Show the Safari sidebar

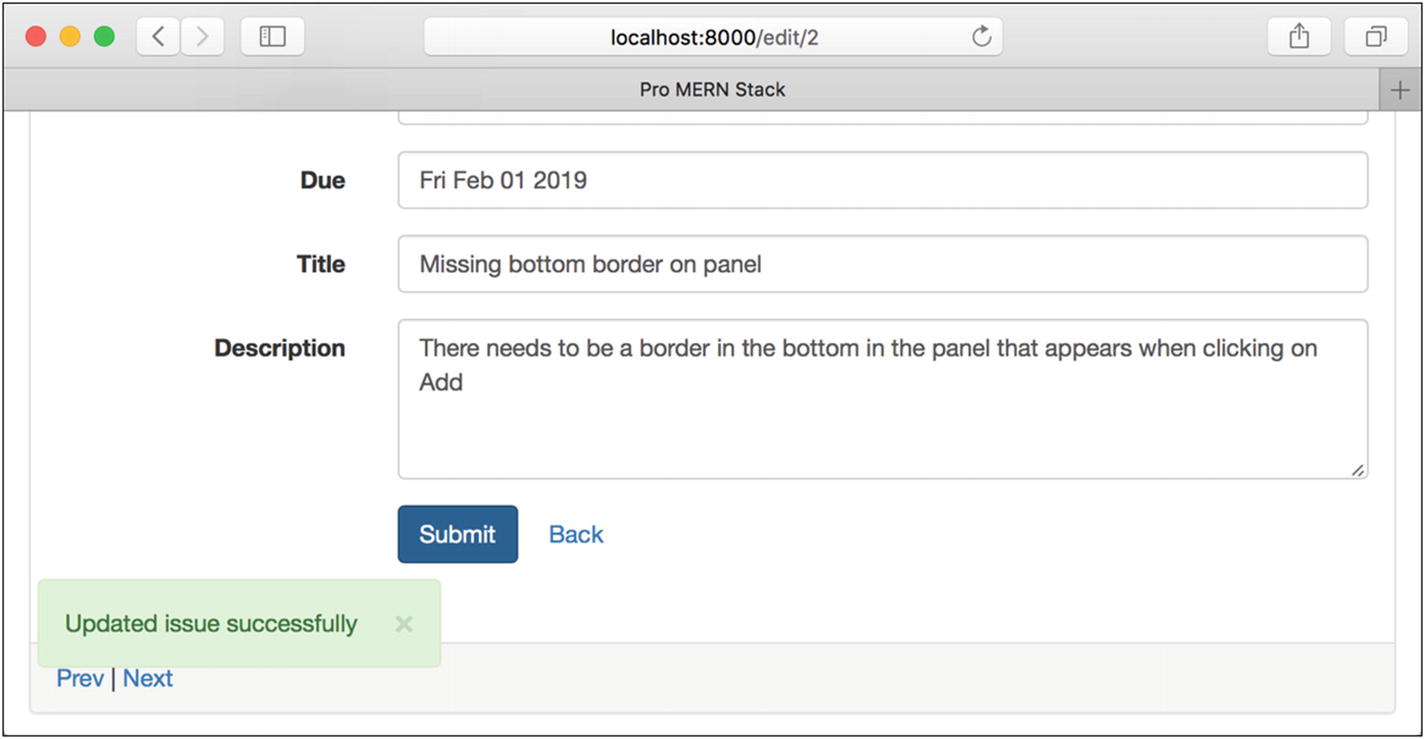(x=272, y=37)
